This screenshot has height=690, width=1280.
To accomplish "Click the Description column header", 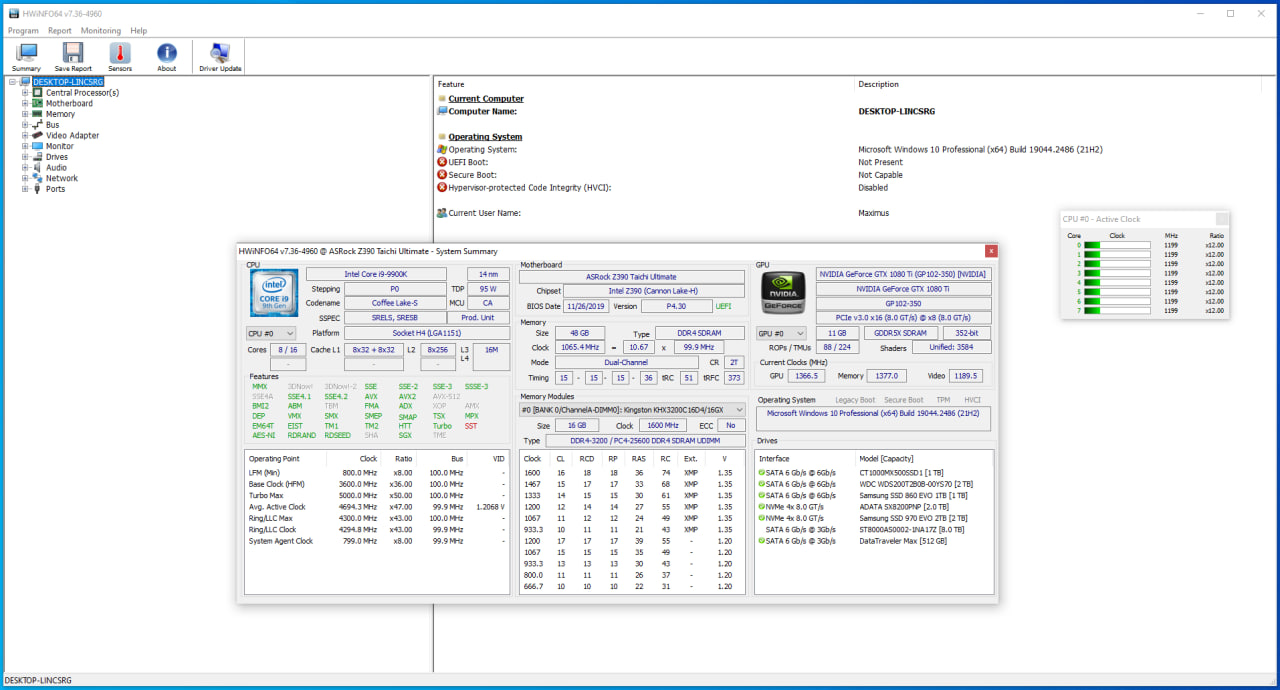I will (878, 84).
